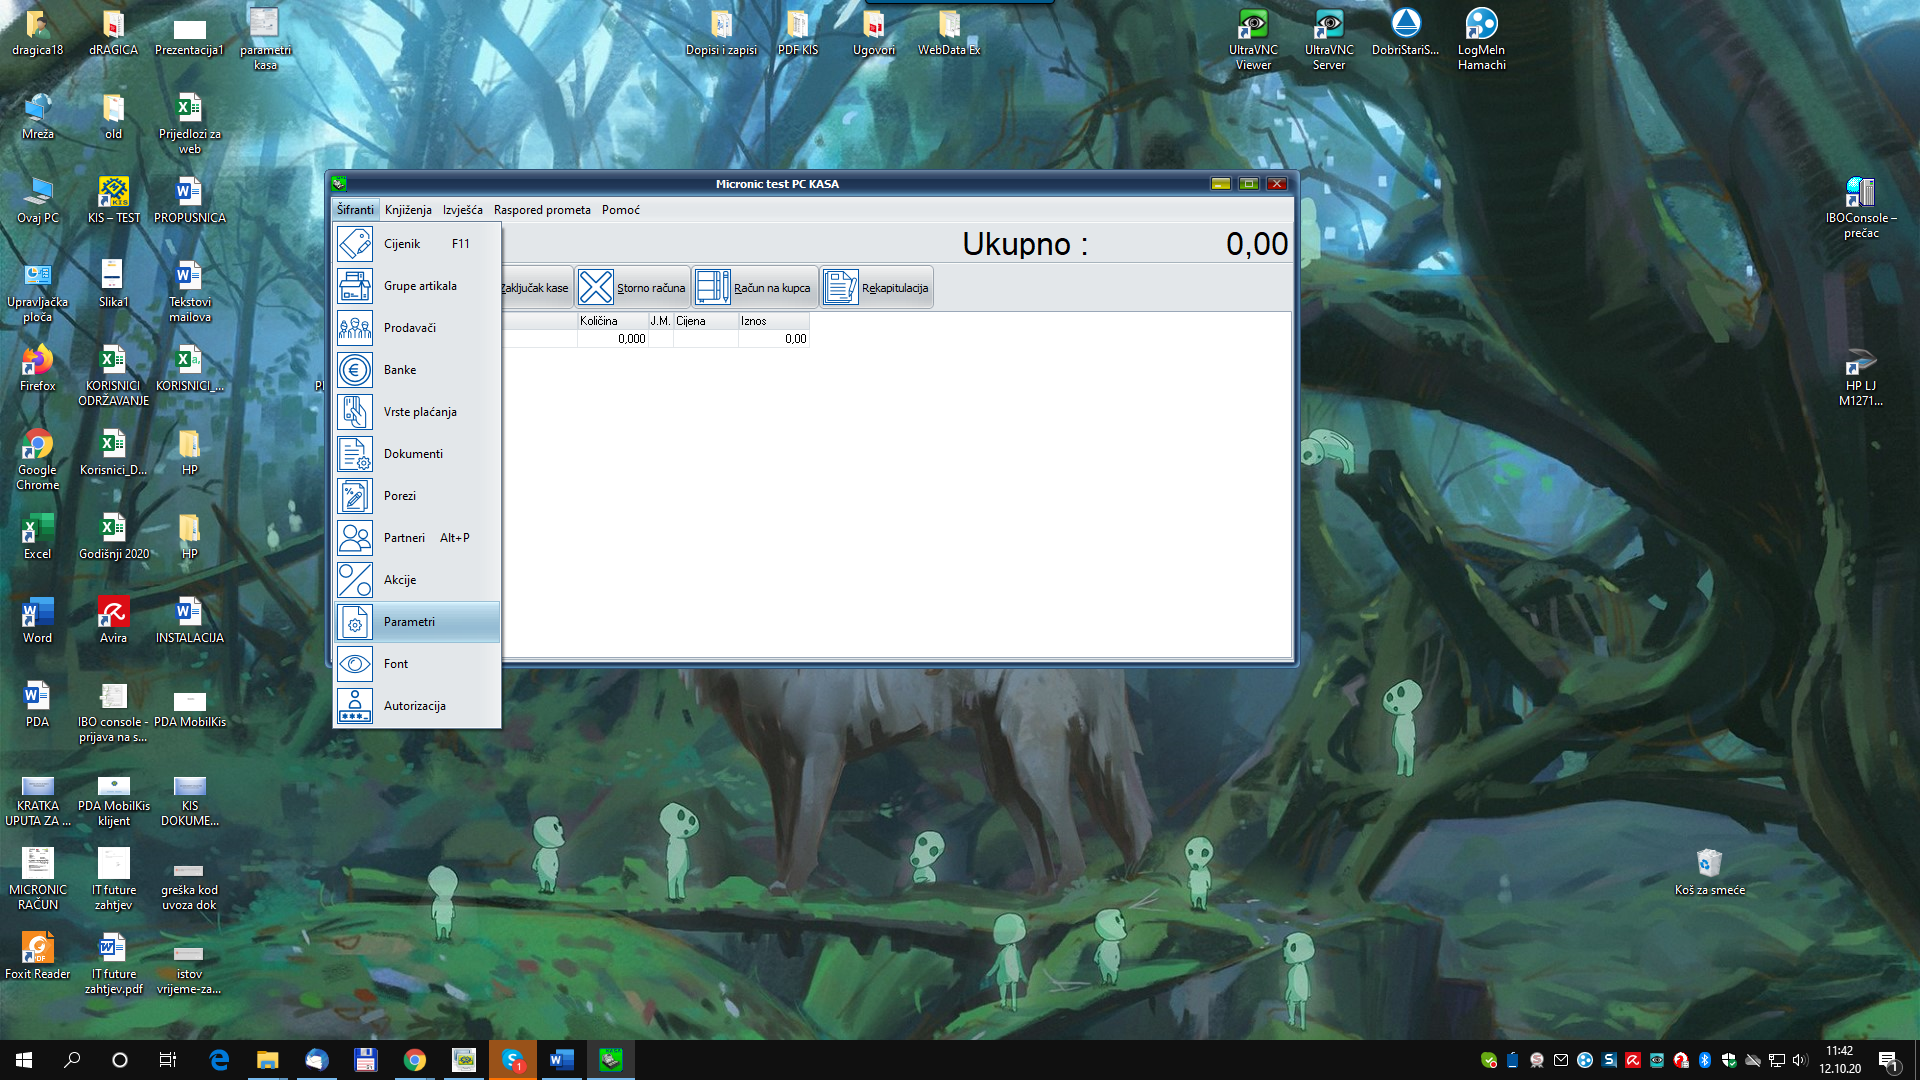The height and width of the screenshot is (1080, 1920).
Task: Open Cijenik from the Šifranti menu
Action: pos(417,244)
